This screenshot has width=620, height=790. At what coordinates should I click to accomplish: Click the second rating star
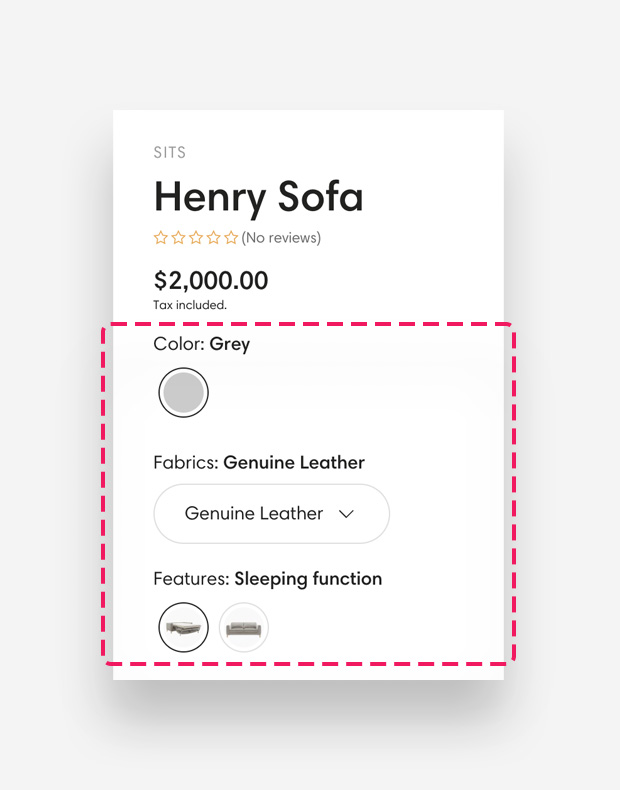(x=178, y=238)
